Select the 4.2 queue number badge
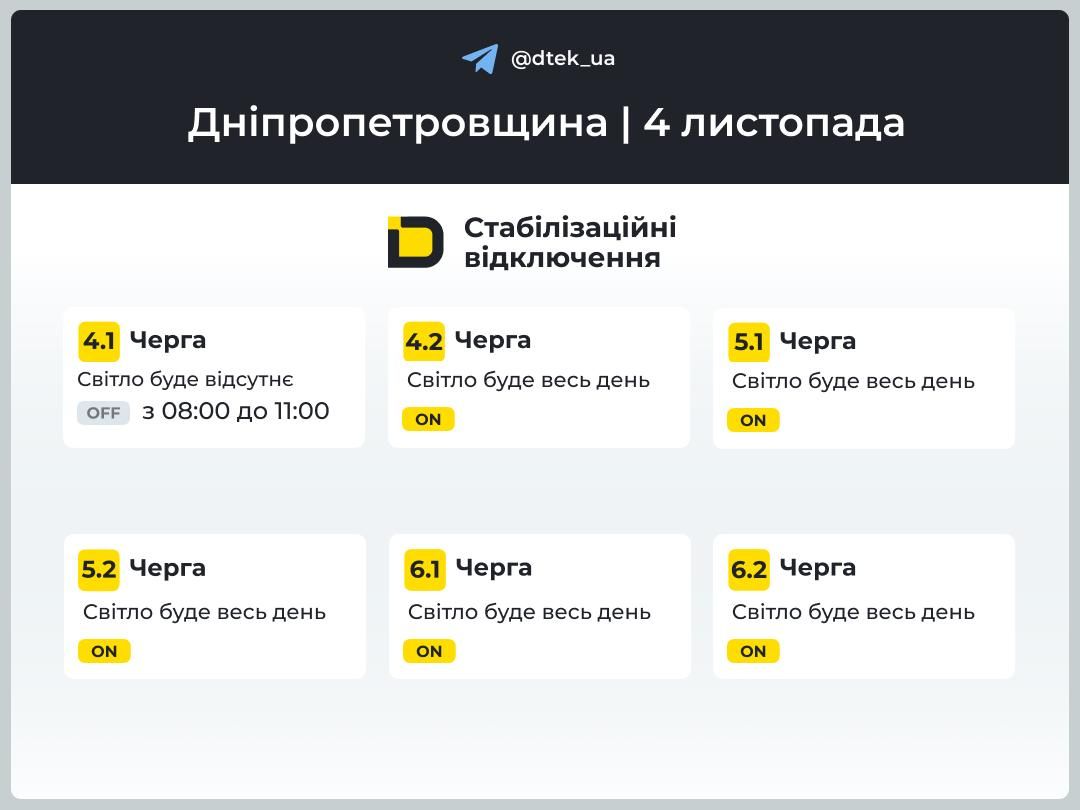This screenshot has width=1080, height=810. point(424,341)
